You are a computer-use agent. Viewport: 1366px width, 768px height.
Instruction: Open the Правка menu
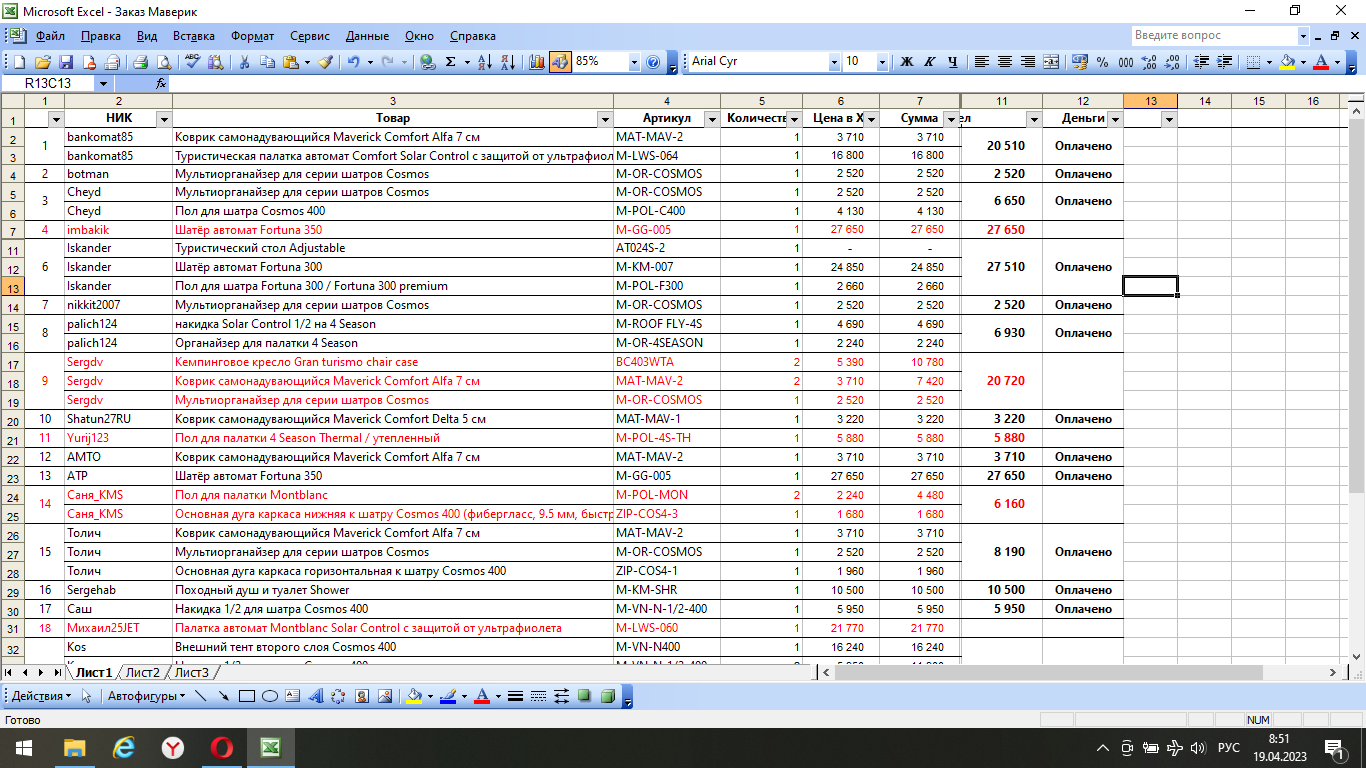click(101, 36)
